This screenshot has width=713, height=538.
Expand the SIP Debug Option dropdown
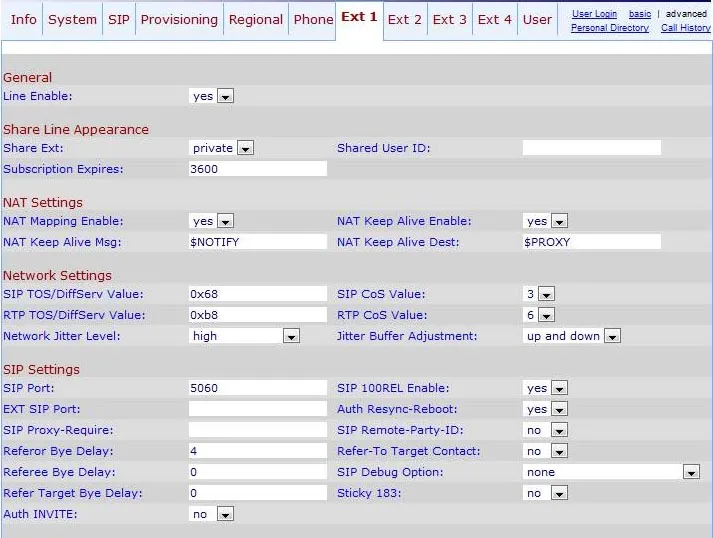pyautogui.click(x=611, y=472)
